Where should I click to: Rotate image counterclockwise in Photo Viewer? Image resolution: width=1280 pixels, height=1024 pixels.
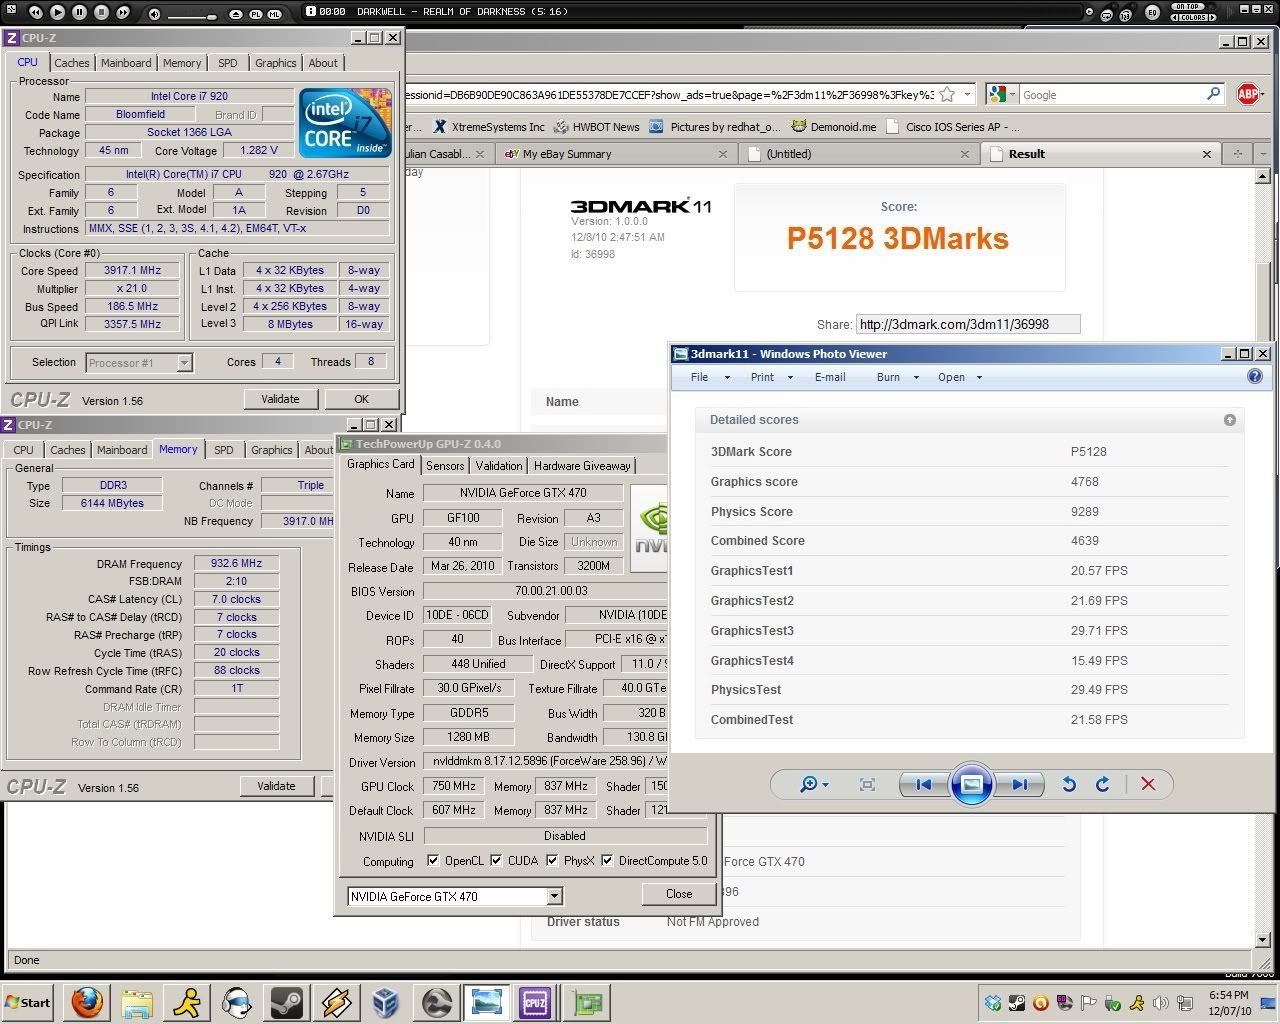pyautogui.click(x=1069, y=785)
